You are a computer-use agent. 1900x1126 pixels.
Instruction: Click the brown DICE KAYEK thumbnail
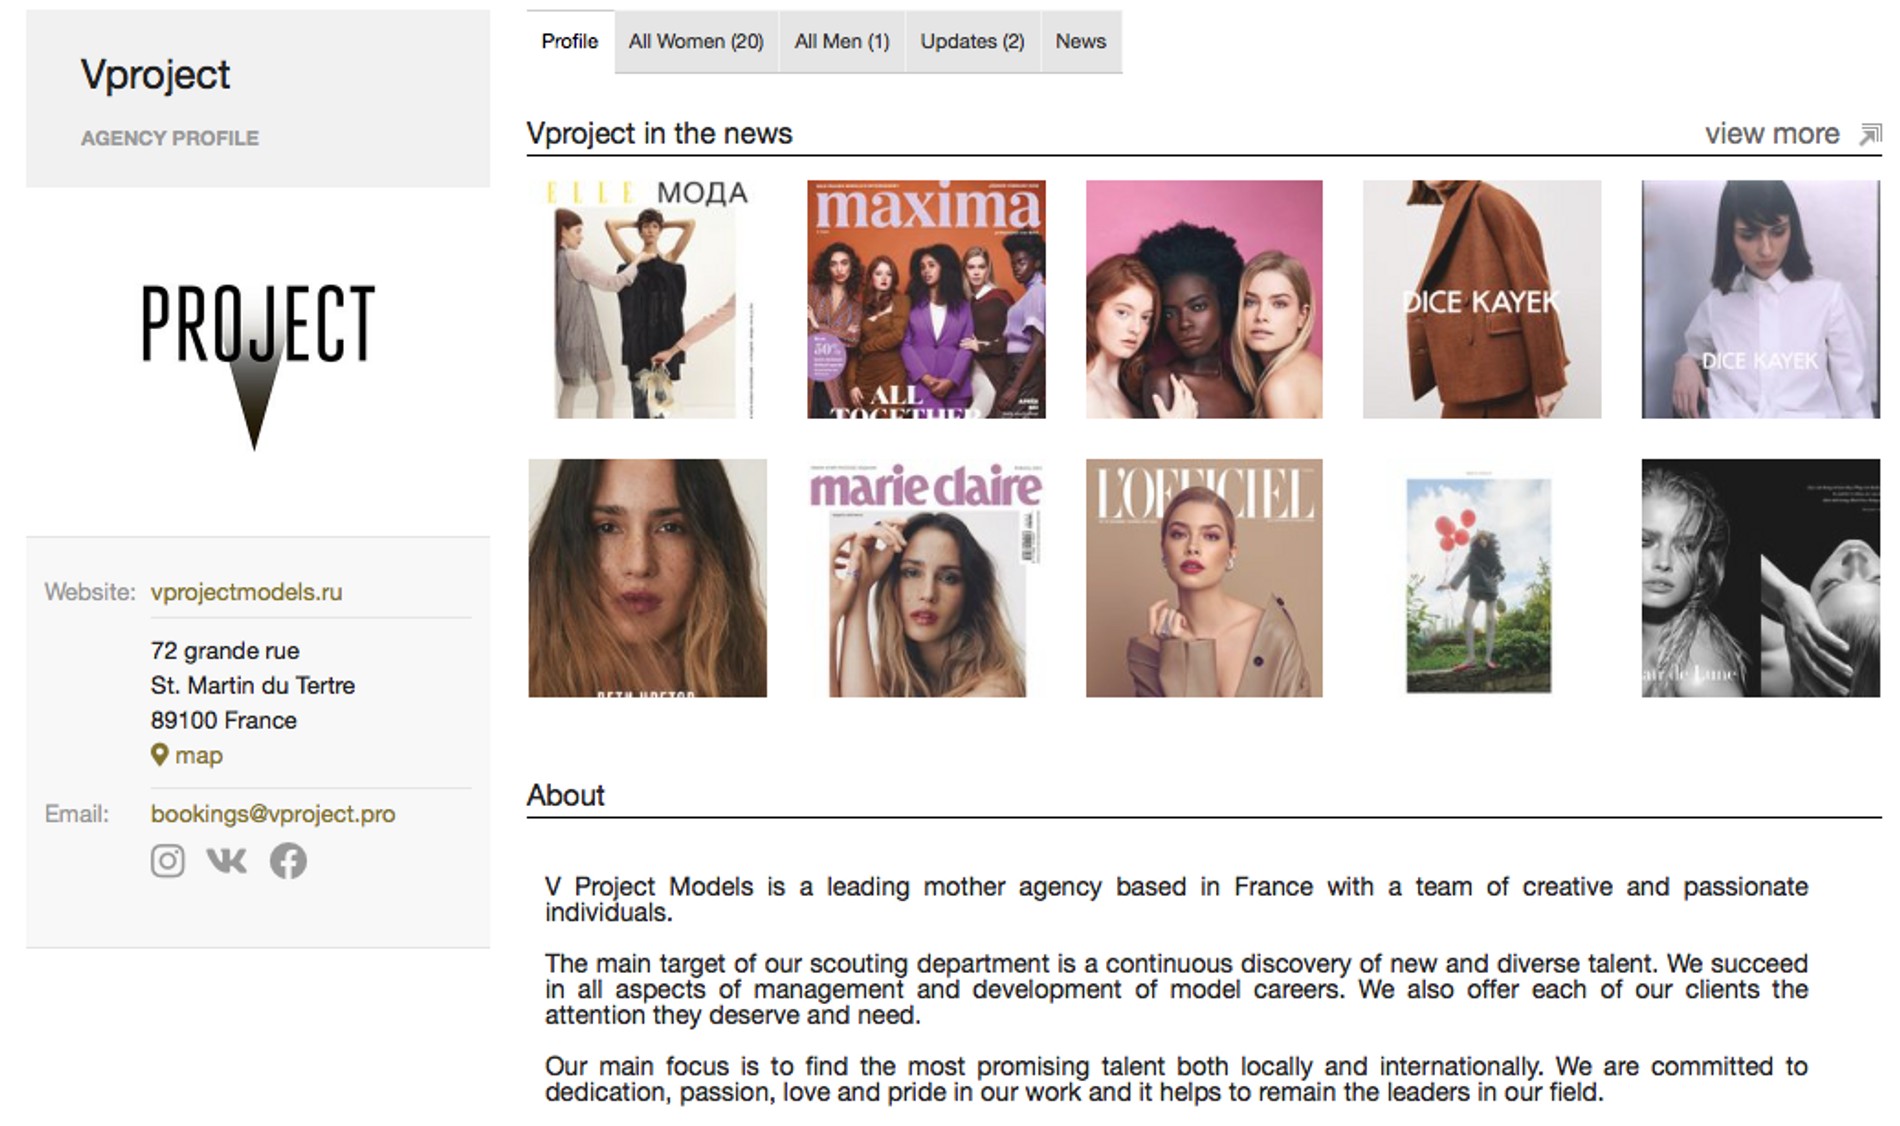pos(1480,300)
